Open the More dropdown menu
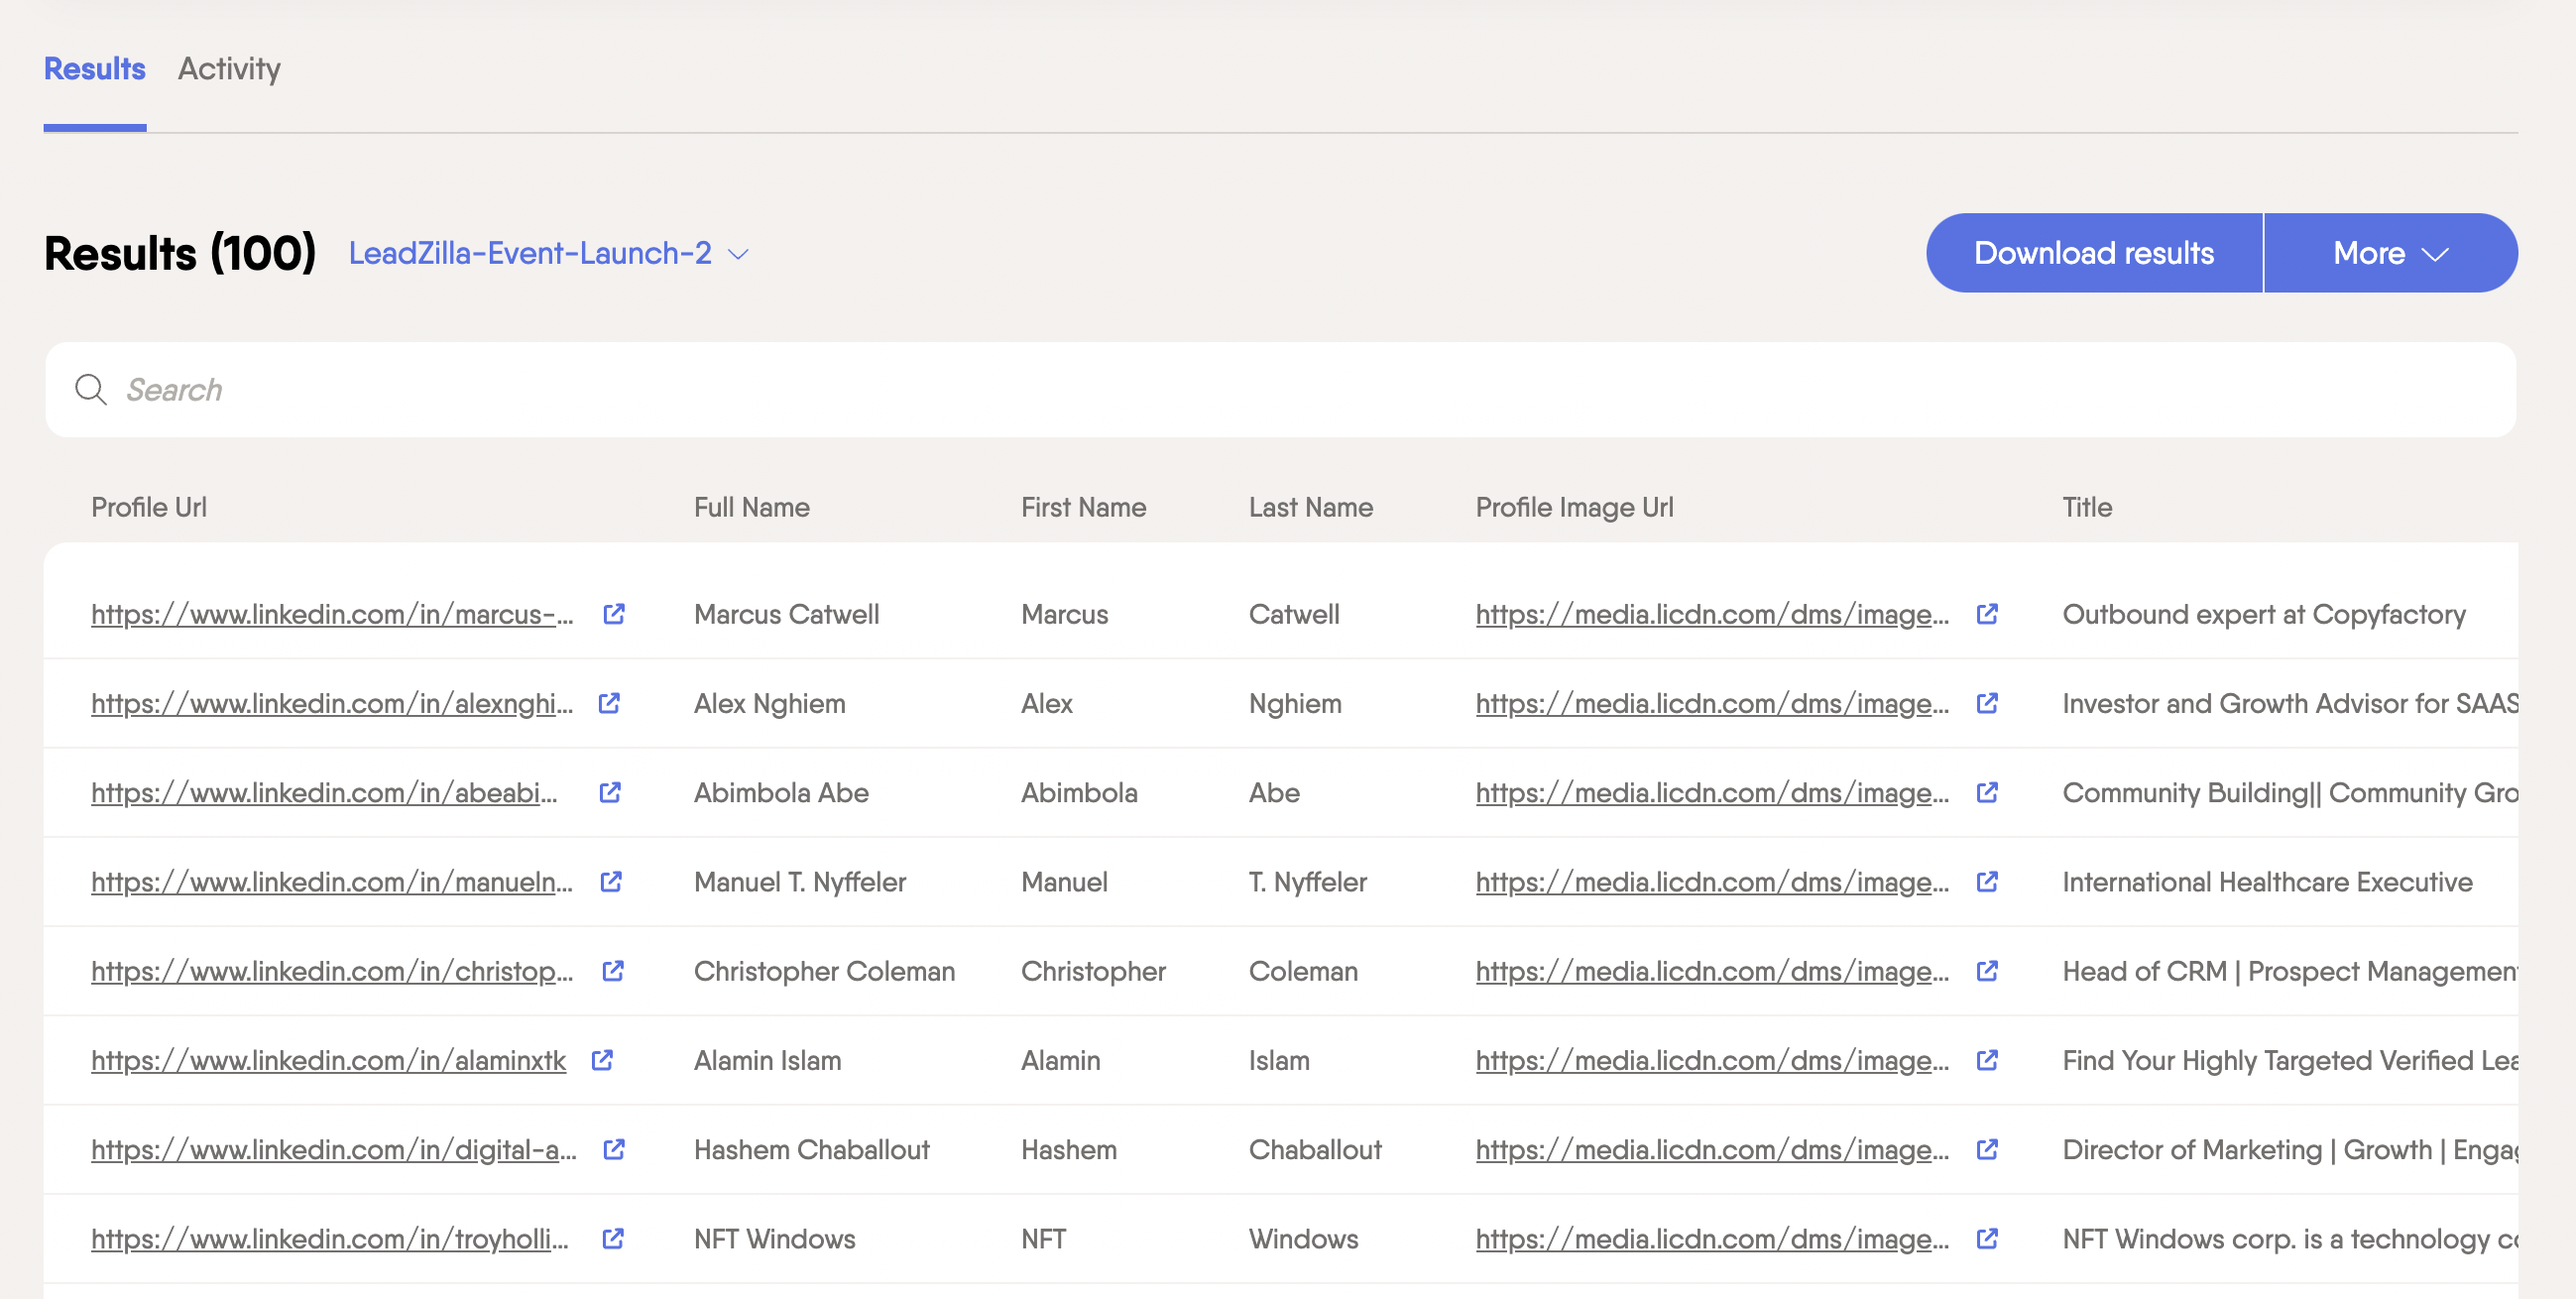Screen dimensions: 2576x1299 coord(2389,253)
